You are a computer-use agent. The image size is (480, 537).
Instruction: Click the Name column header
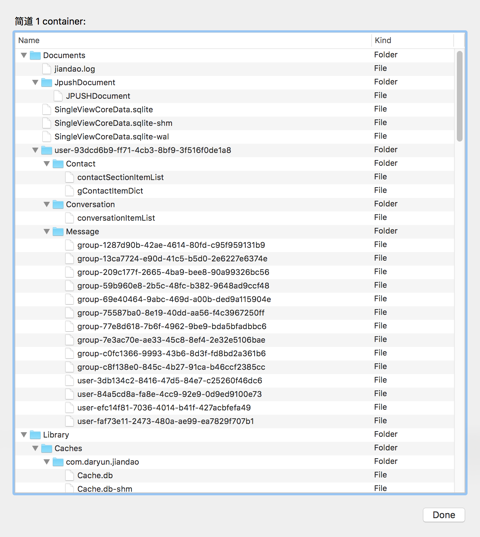click(193, 40)
